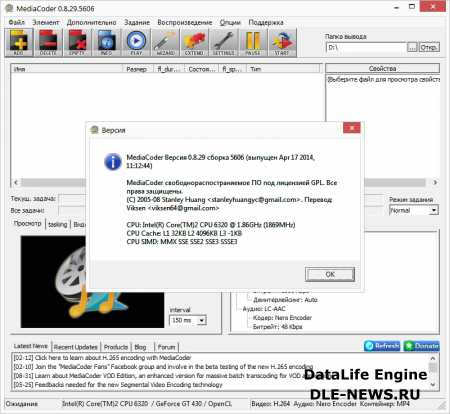The width and height of the screenshot is (450, 414).
Task: Open the Опции menu
Action: 230,22
